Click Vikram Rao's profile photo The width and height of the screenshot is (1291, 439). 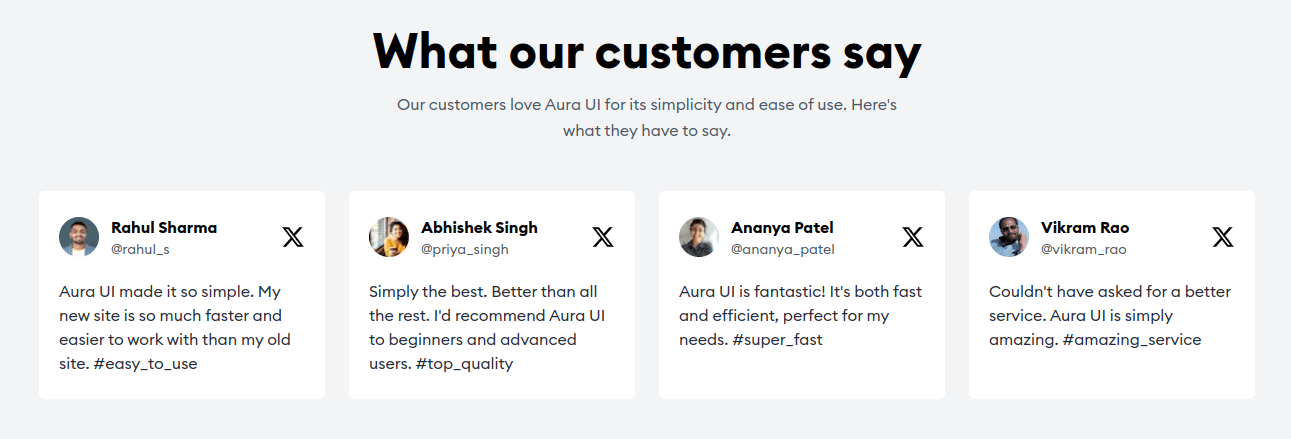1009,237
